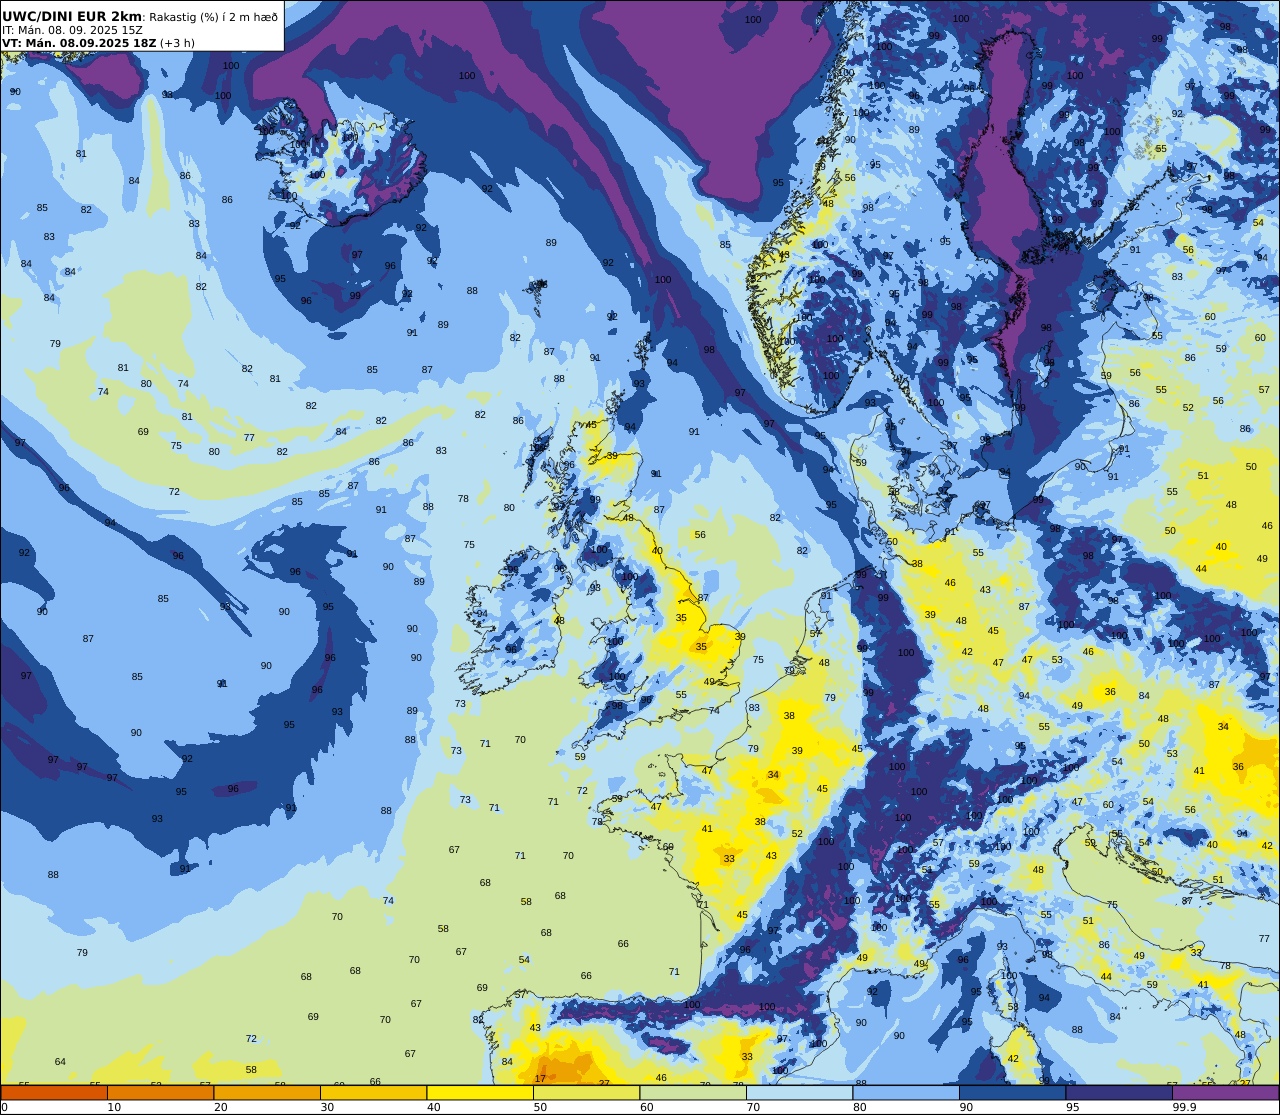The image size is (1280, 1115).
Task: Click the legend tick label '10'
Action: (114, 1107)
